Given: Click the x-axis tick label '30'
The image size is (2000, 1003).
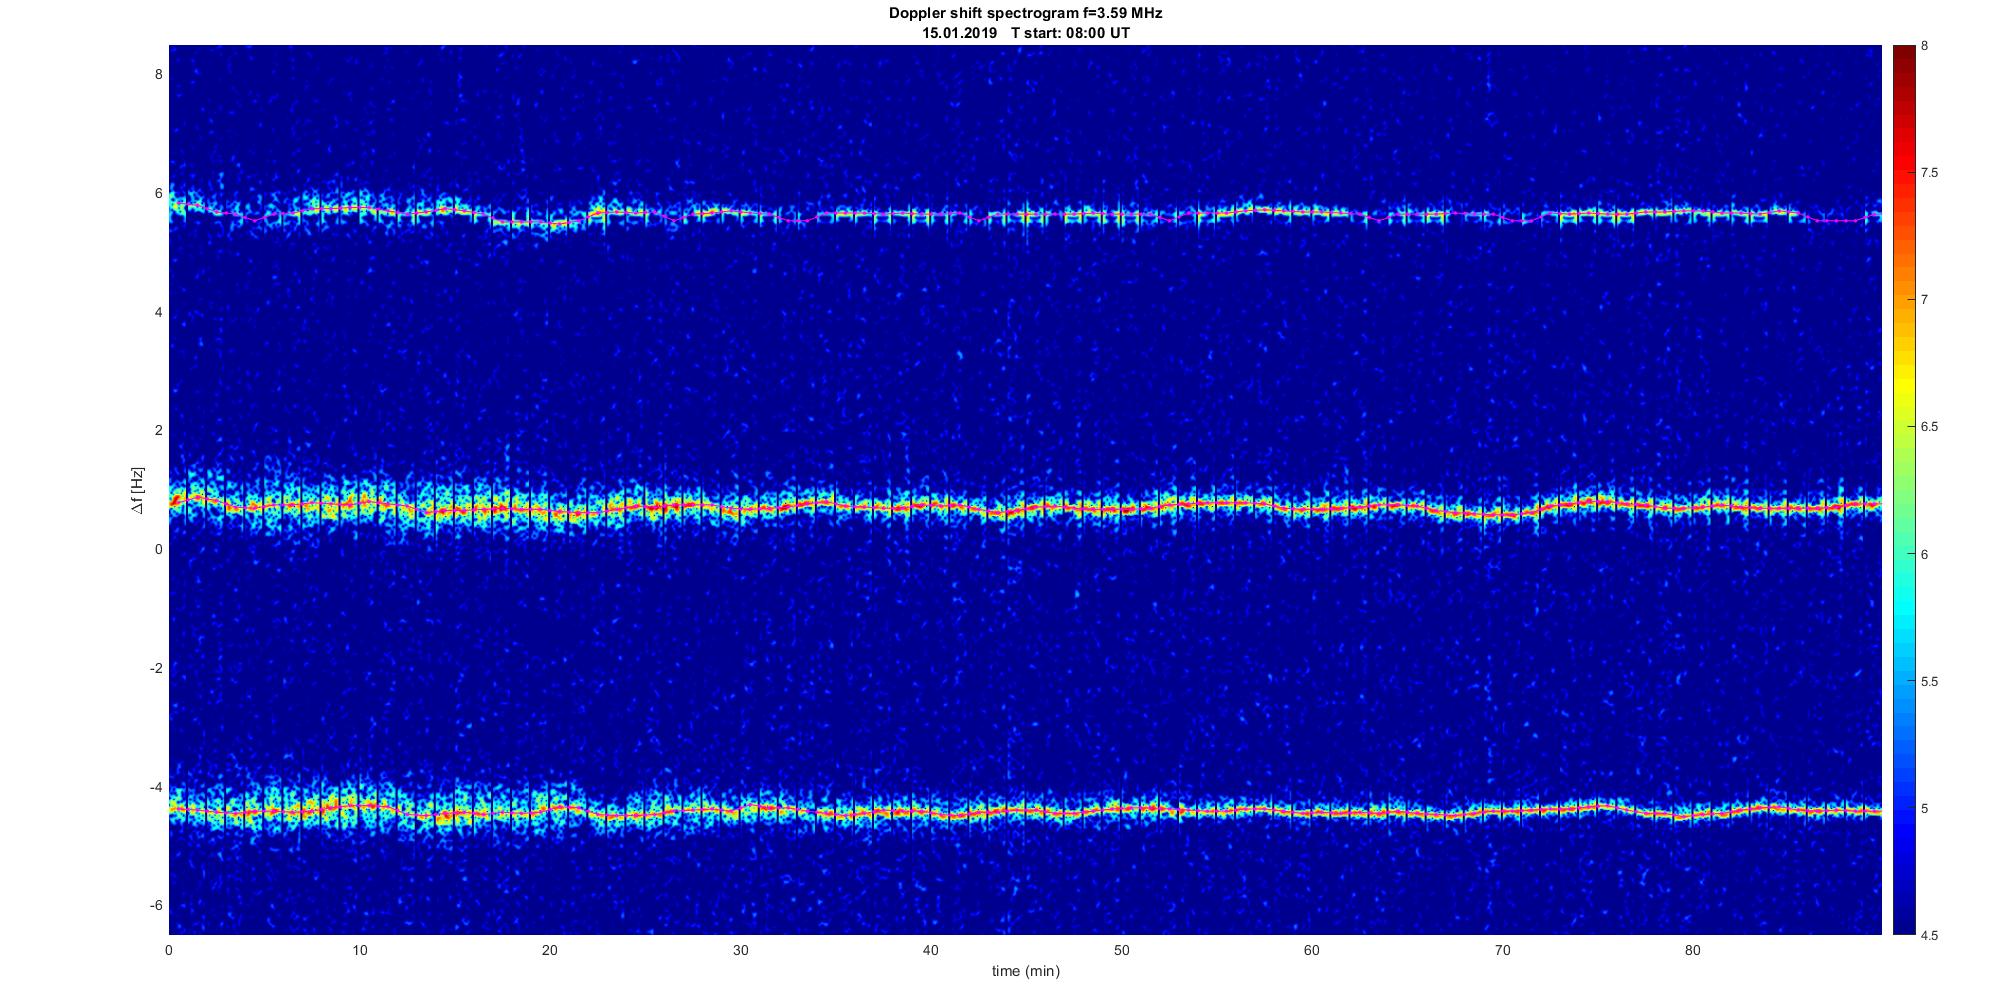Looking at the screenshot, I should click(740, 951).
